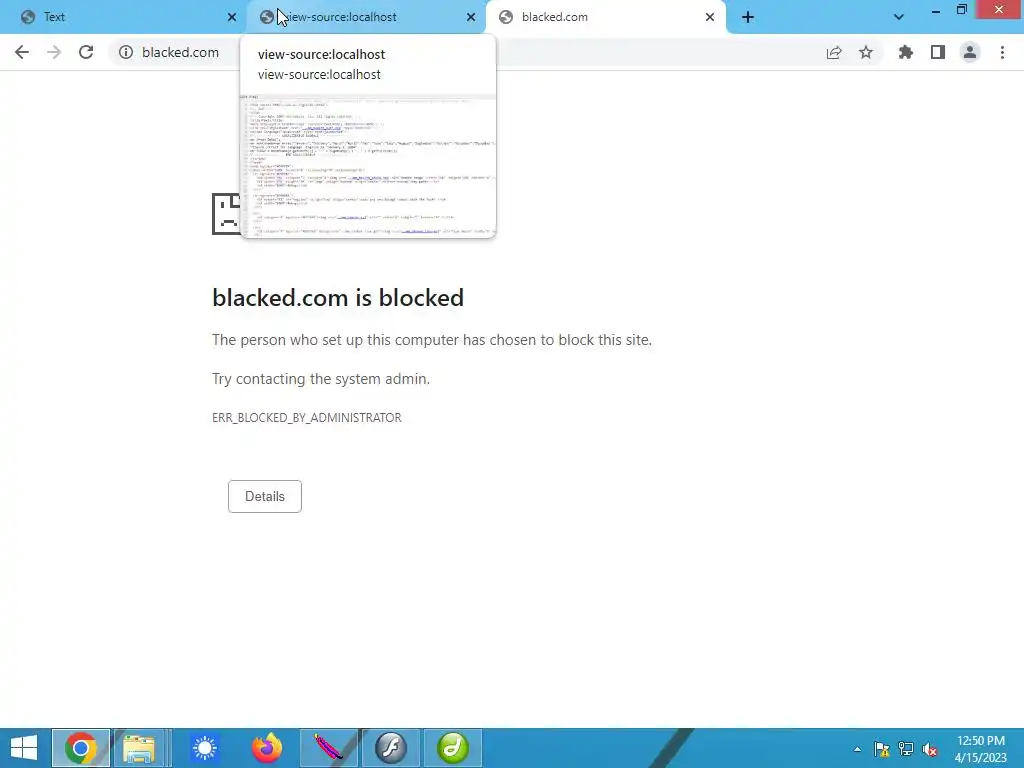
Task: Switch to the view-source:localhost tab
Action: [x=366, y=17]
